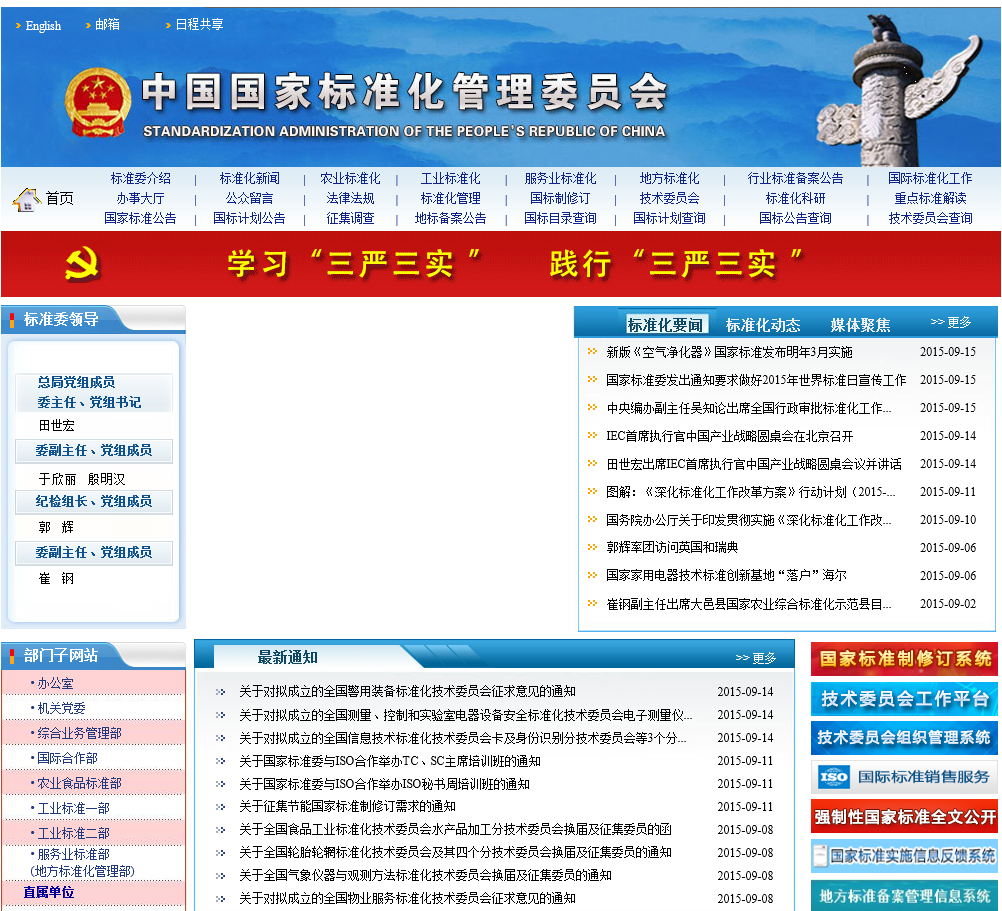
Task: Open 国标目录查询 menu item
Action: (560, 218)
